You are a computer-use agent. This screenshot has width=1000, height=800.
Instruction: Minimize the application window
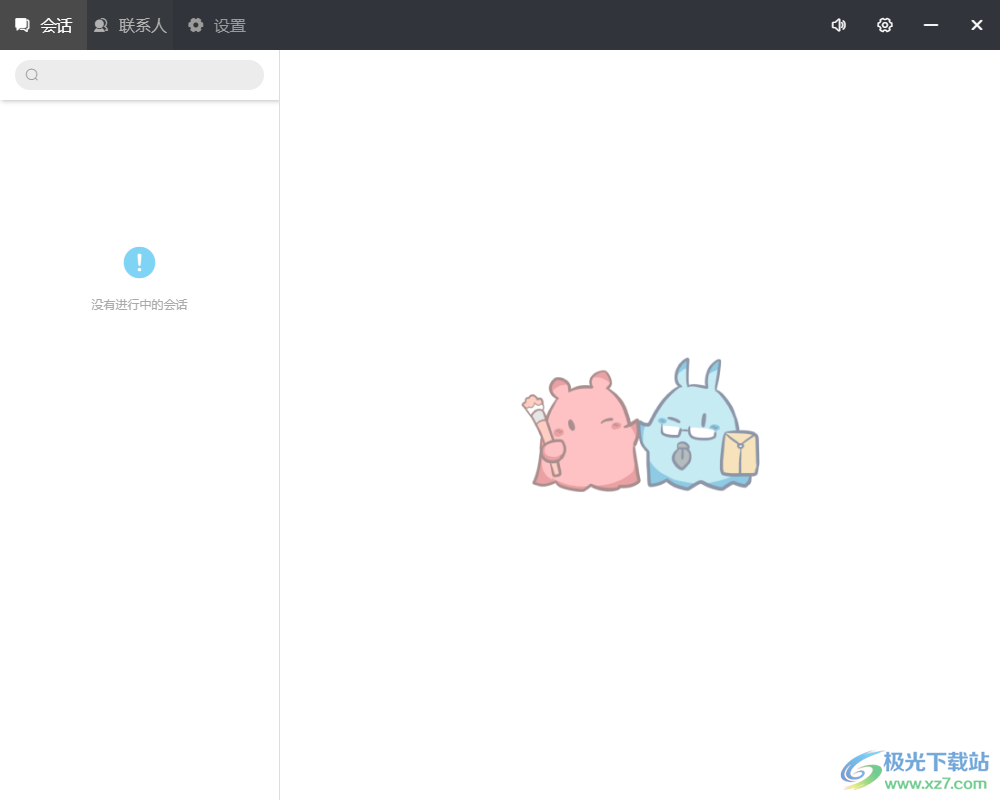tap(930, 25)
